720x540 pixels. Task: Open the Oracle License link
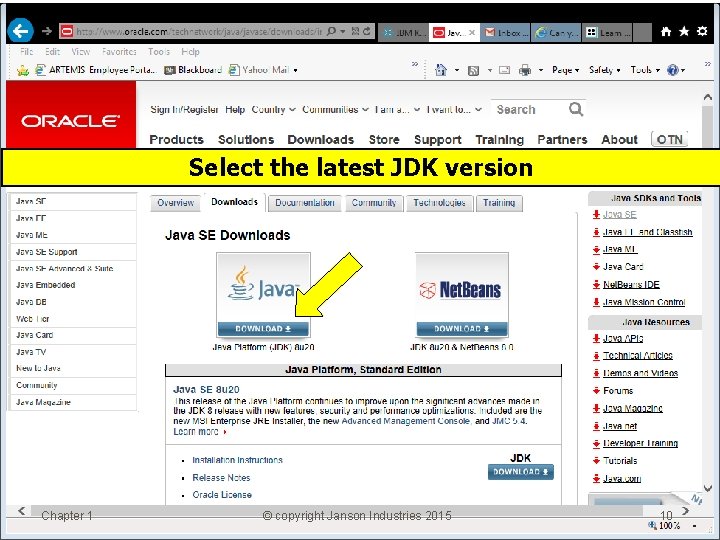(222, 495)
